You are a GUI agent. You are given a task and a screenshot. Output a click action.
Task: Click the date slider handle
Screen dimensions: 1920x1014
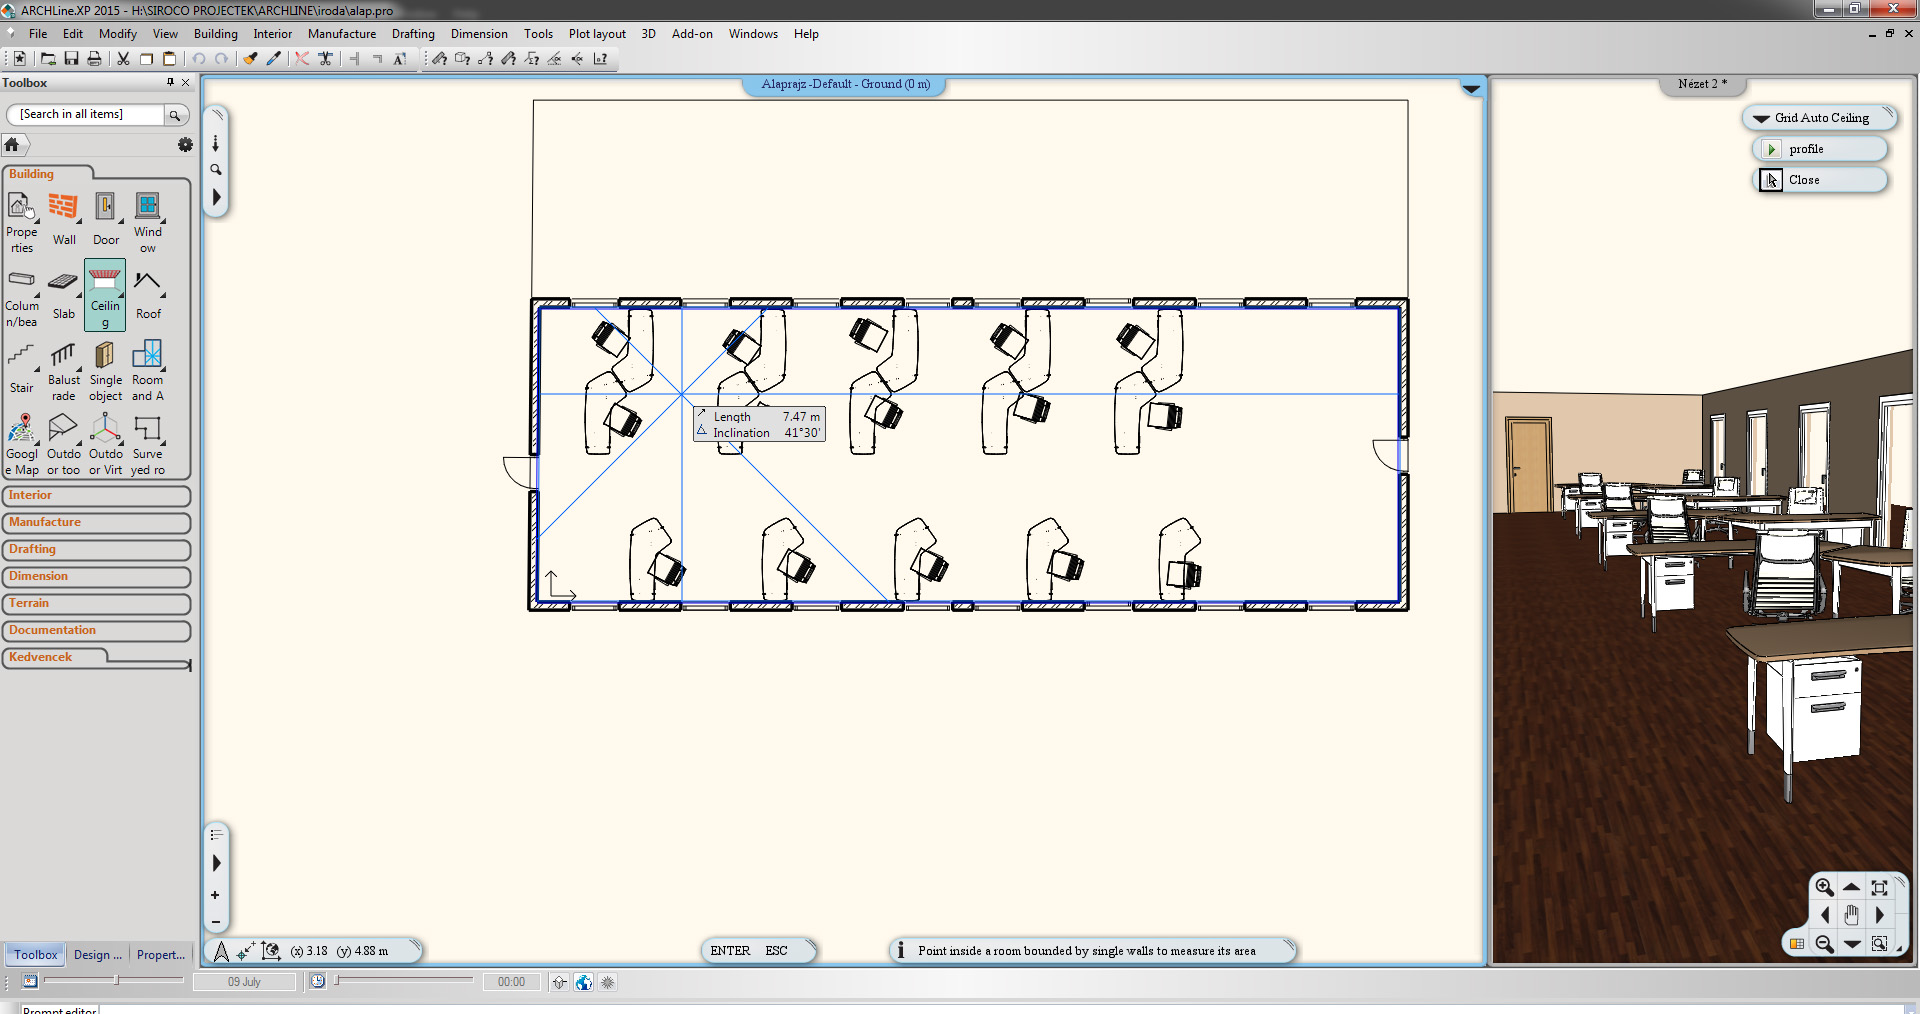tap(116, 981)
